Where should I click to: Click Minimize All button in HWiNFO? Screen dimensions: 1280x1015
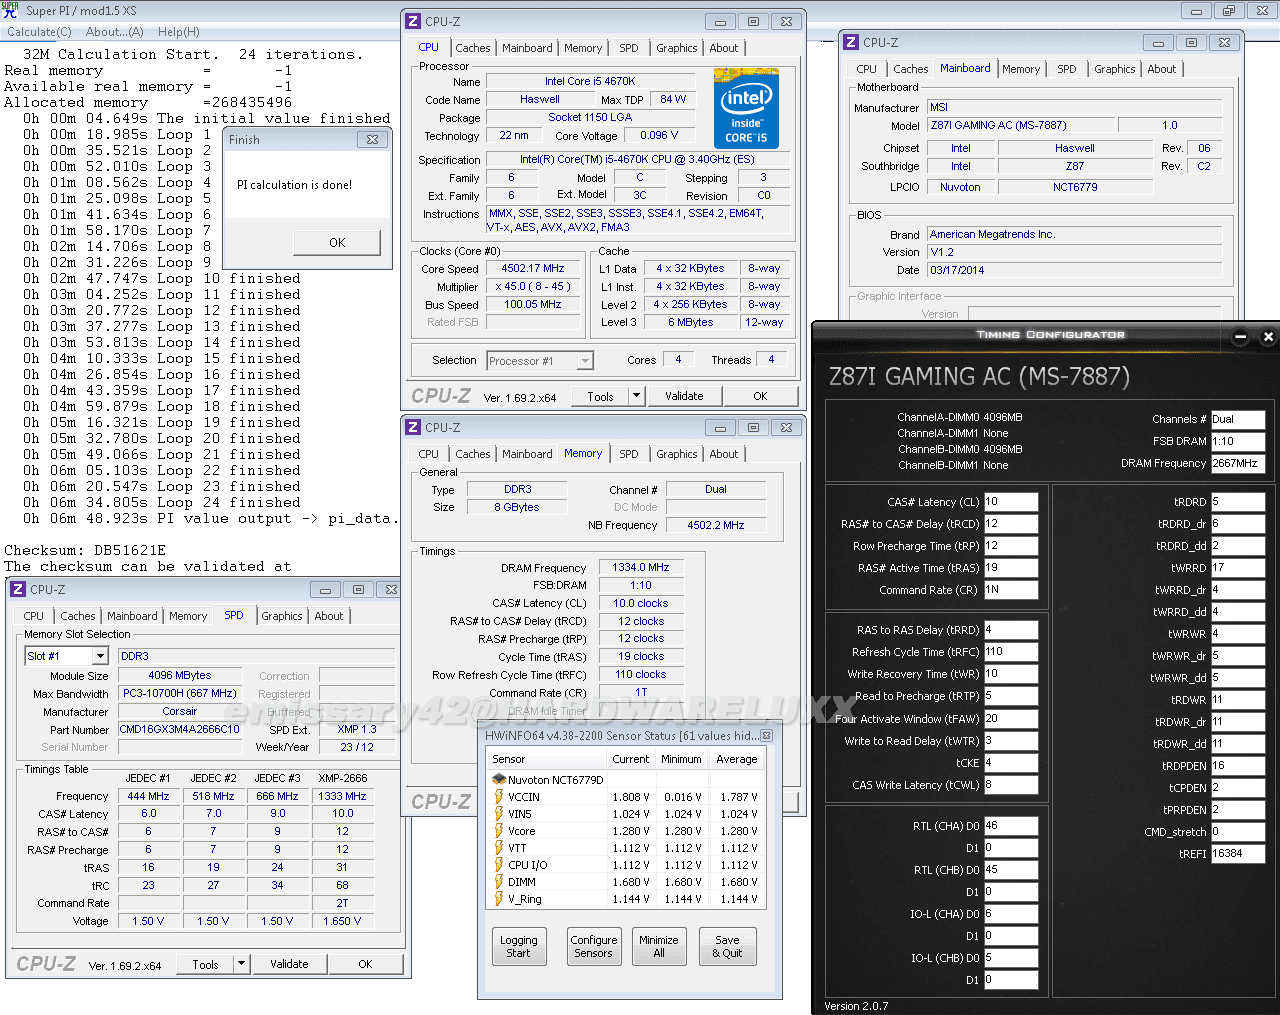pos(659,946)
